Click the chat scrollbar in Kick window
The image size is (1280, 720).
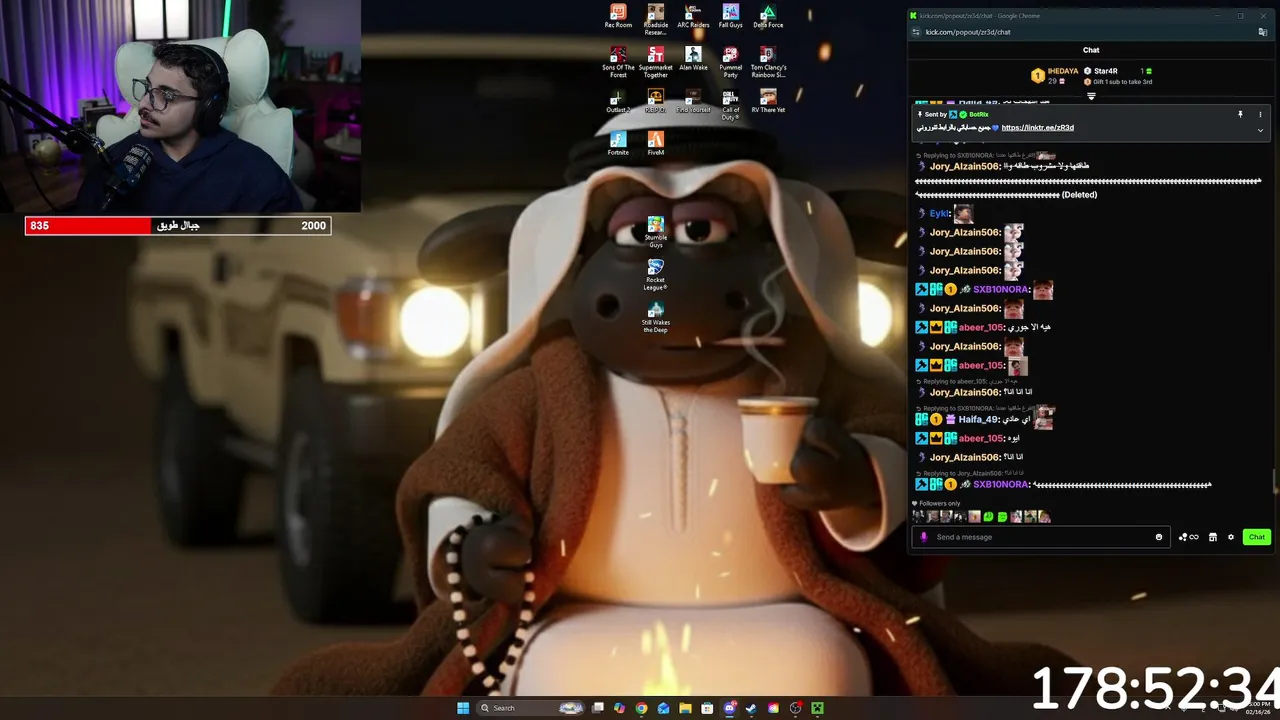click(1274, 482)
